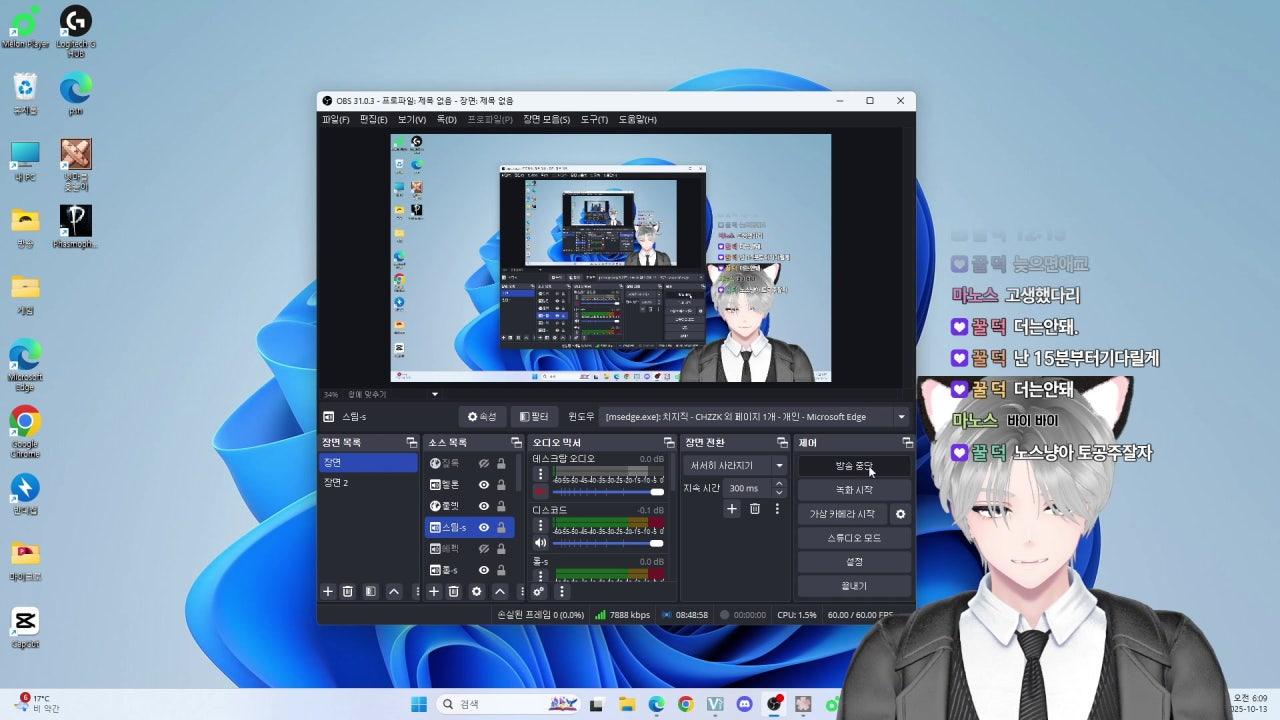Open virtual camera settings gear
The width and height of the screenshot is (1280, 720).
(x=900, y=514)
